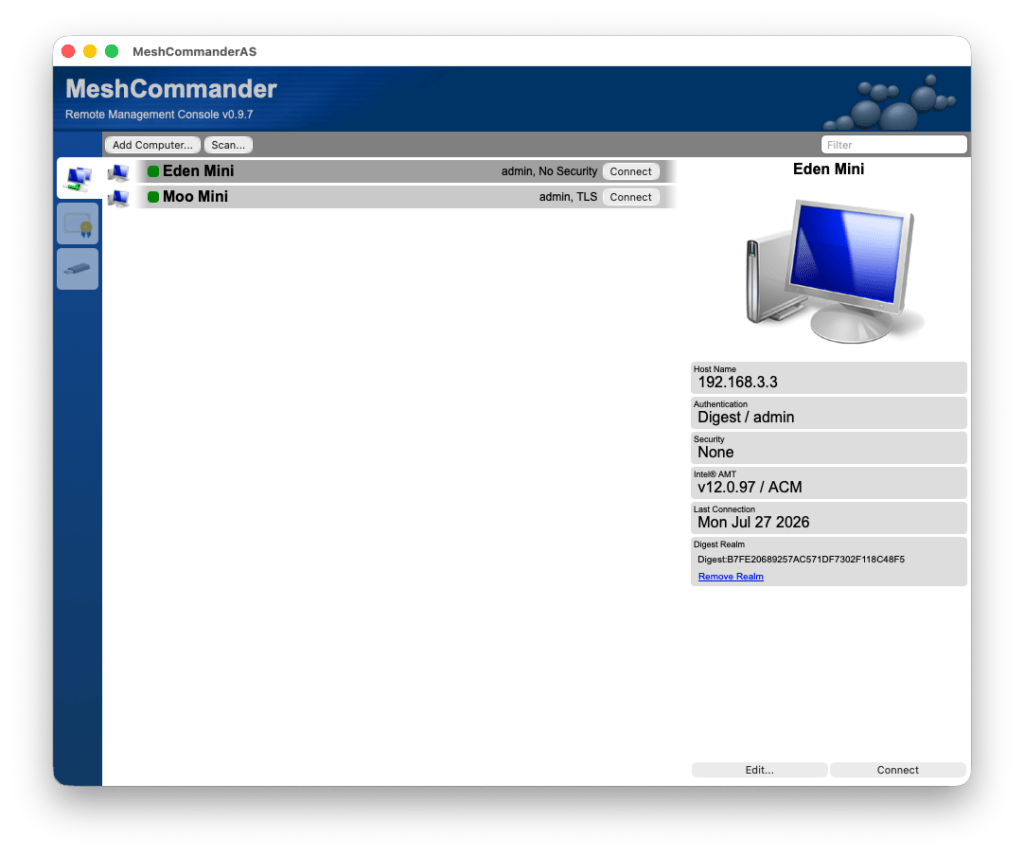
Task: Focus the Filter input field
Action: click(893, 145)
